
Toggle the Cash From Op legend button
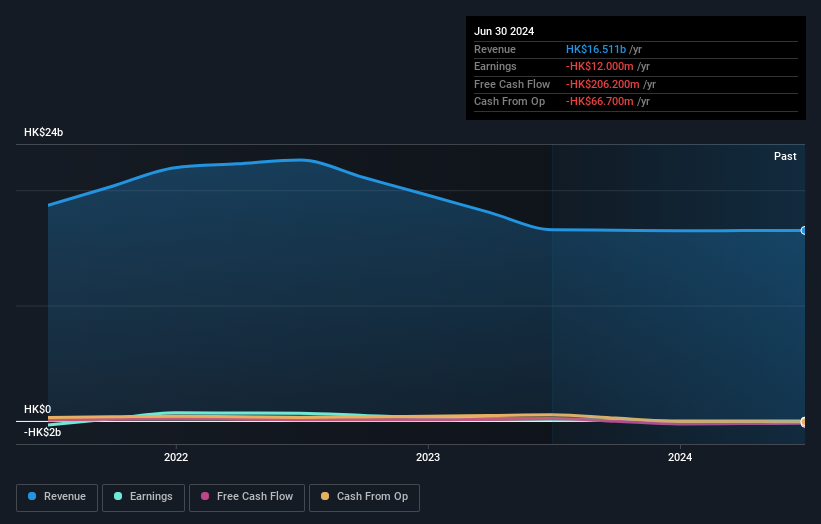click(x=364, y=497)
